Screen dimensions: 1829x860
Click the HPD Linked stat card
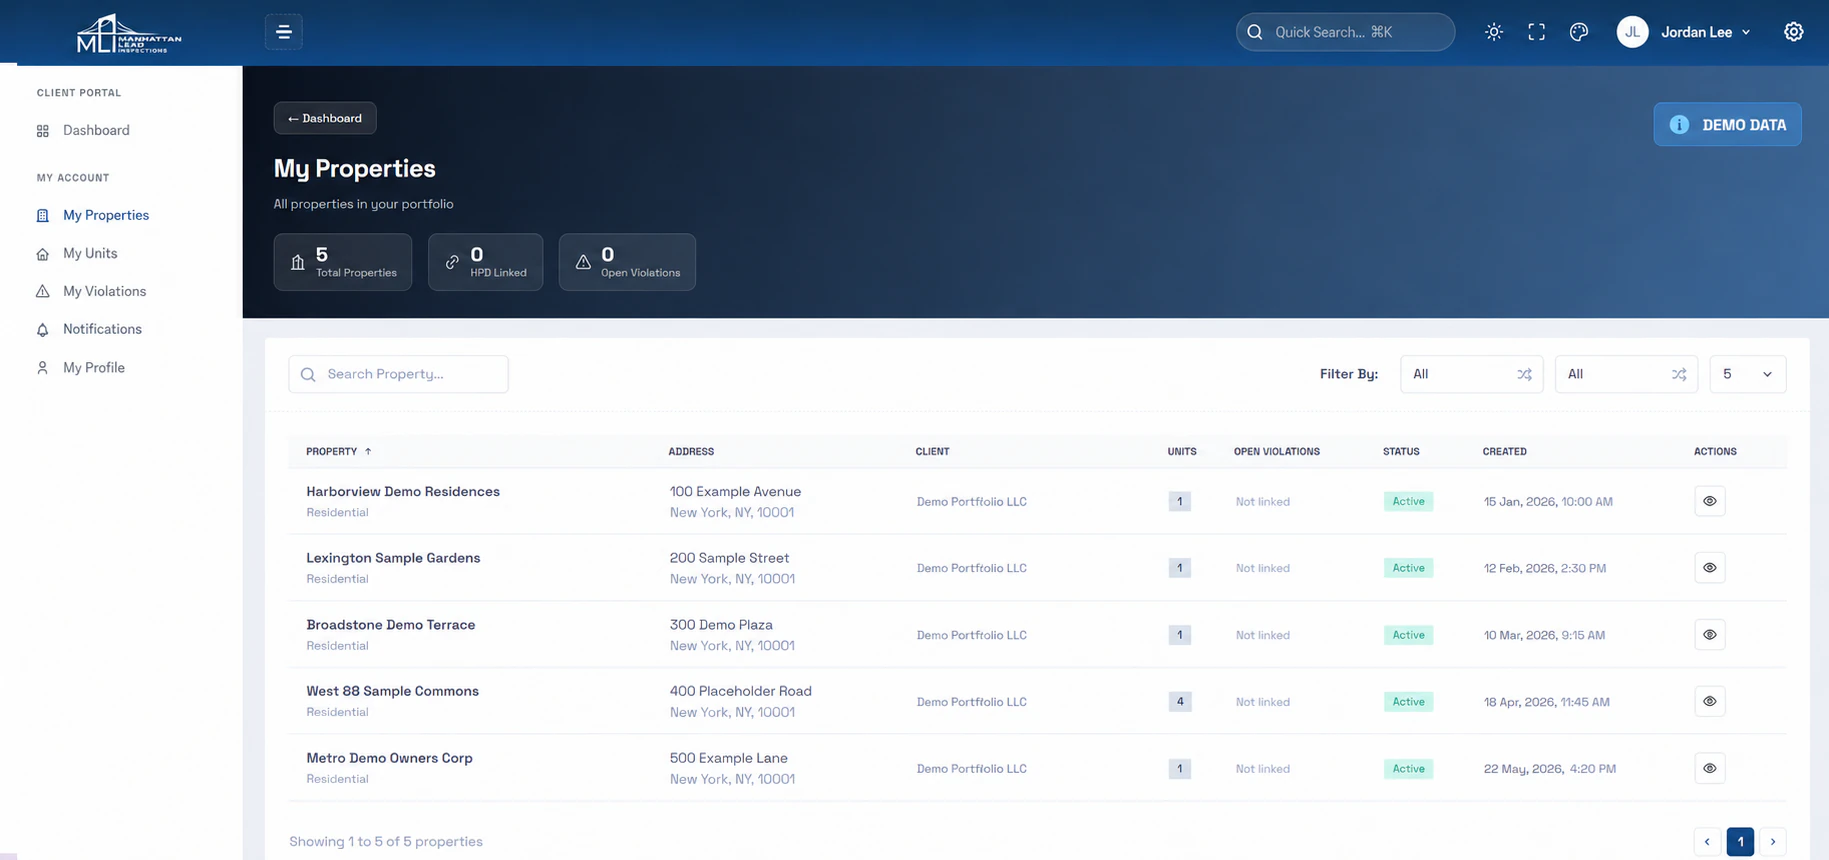point(486,262)
